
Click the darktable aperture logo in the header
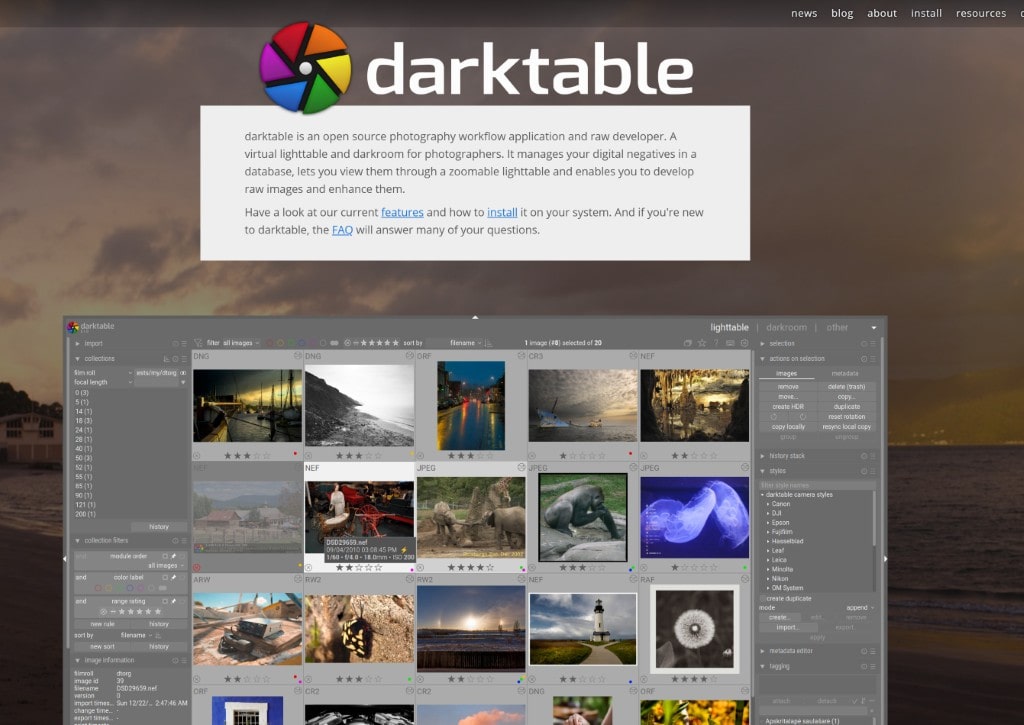pos(305,68)
